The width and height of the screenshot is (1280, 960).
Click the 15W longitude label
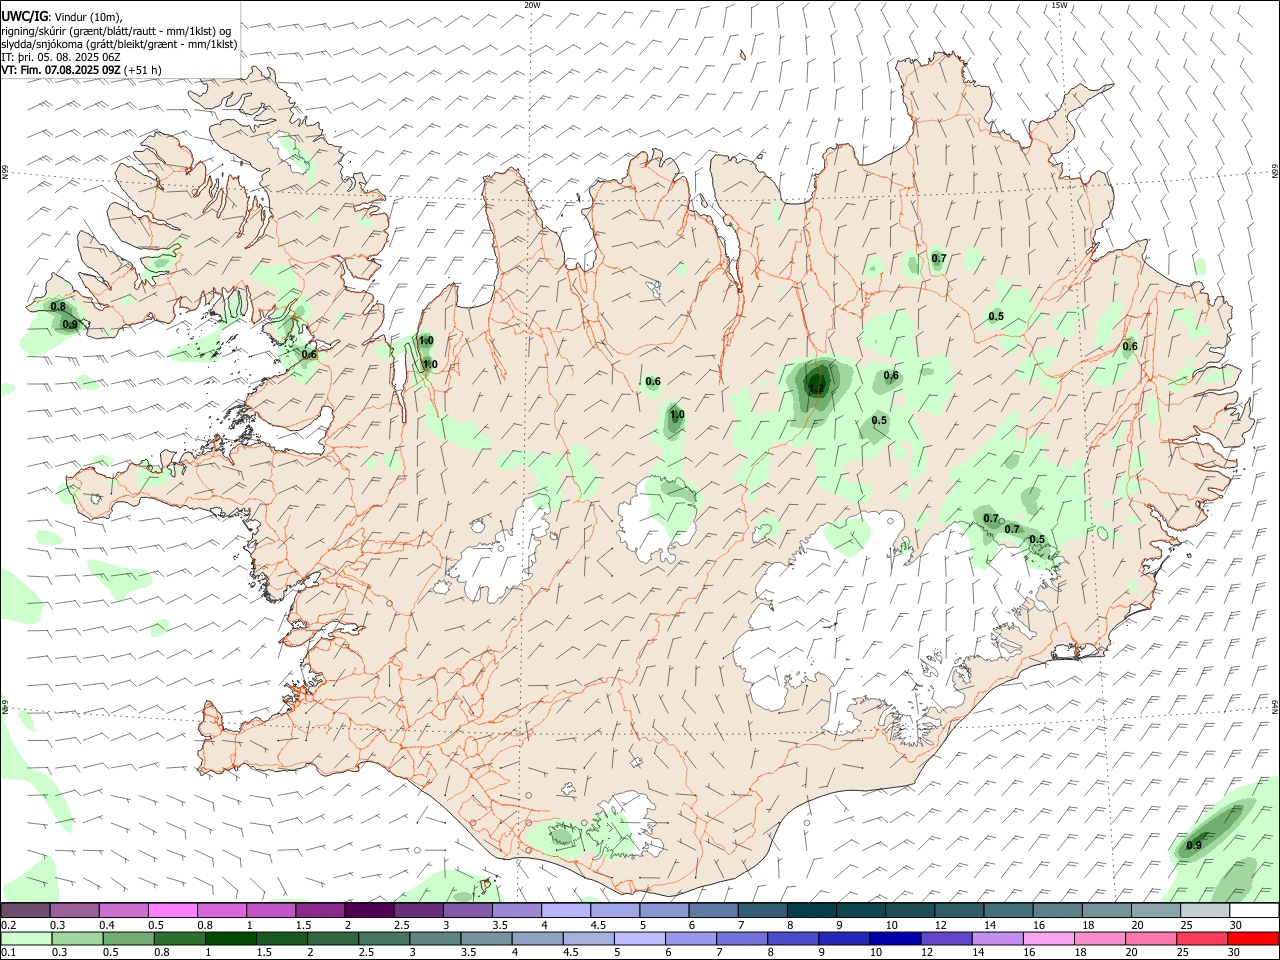coord(1059,5)
